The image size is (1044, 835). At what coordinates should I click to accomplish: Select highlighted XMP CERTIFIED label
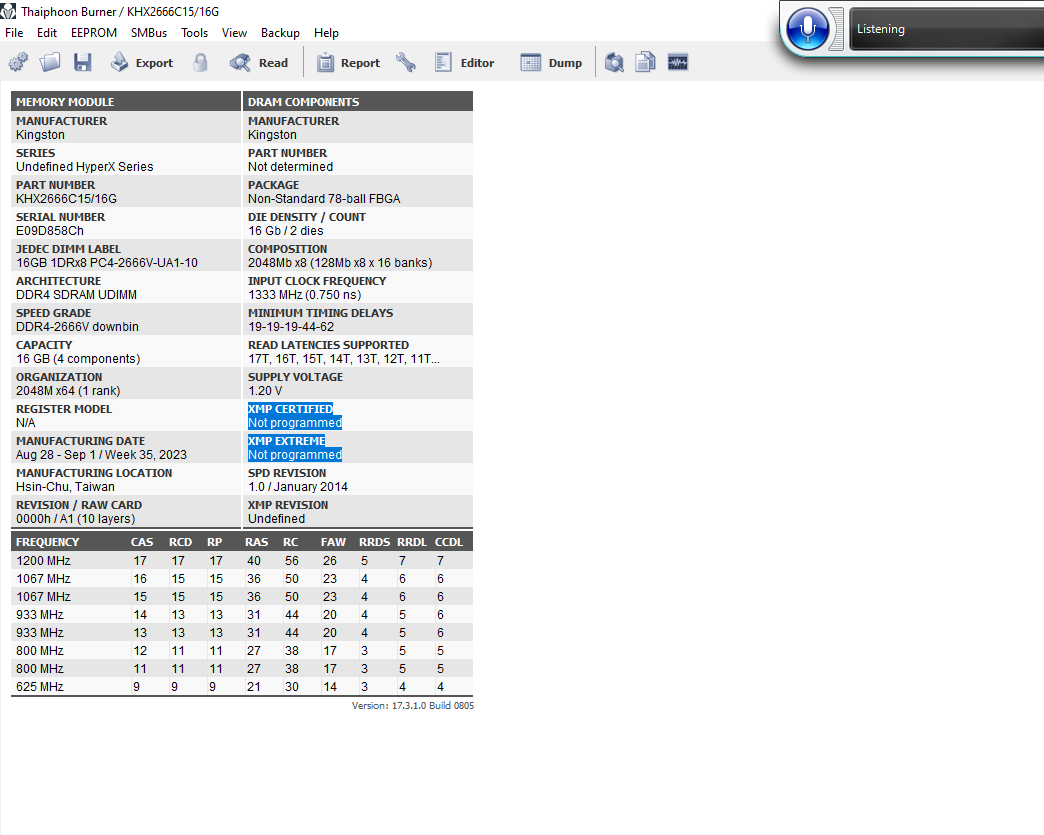(290, 409)
